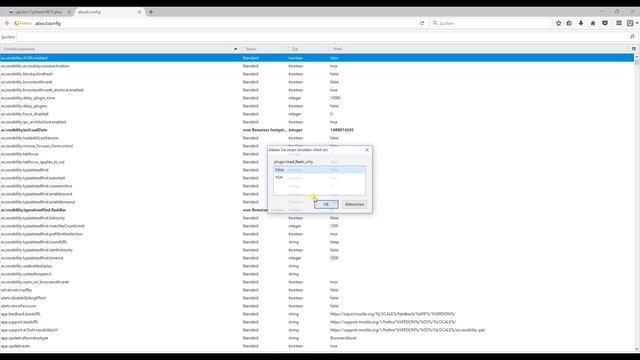Click the magnifier in the browser Suchen box
The width and height of the screenshot is (640, 360).
point(435,23)
